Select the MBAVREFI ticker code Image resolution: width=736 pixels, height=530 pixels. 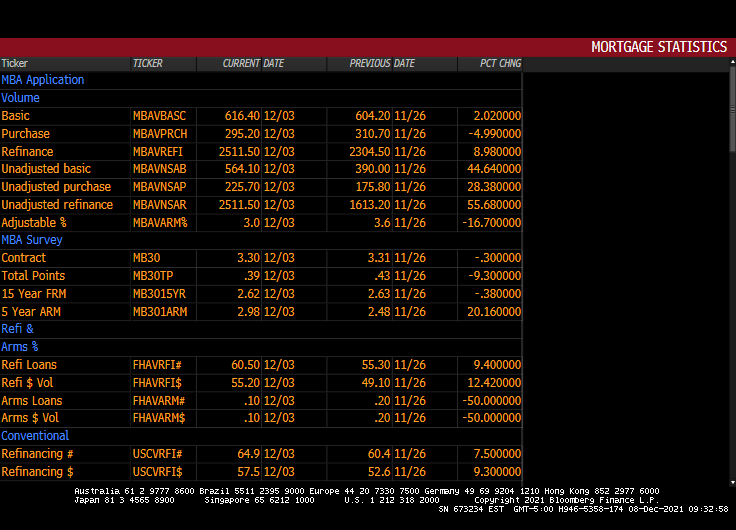pos(159,152)
